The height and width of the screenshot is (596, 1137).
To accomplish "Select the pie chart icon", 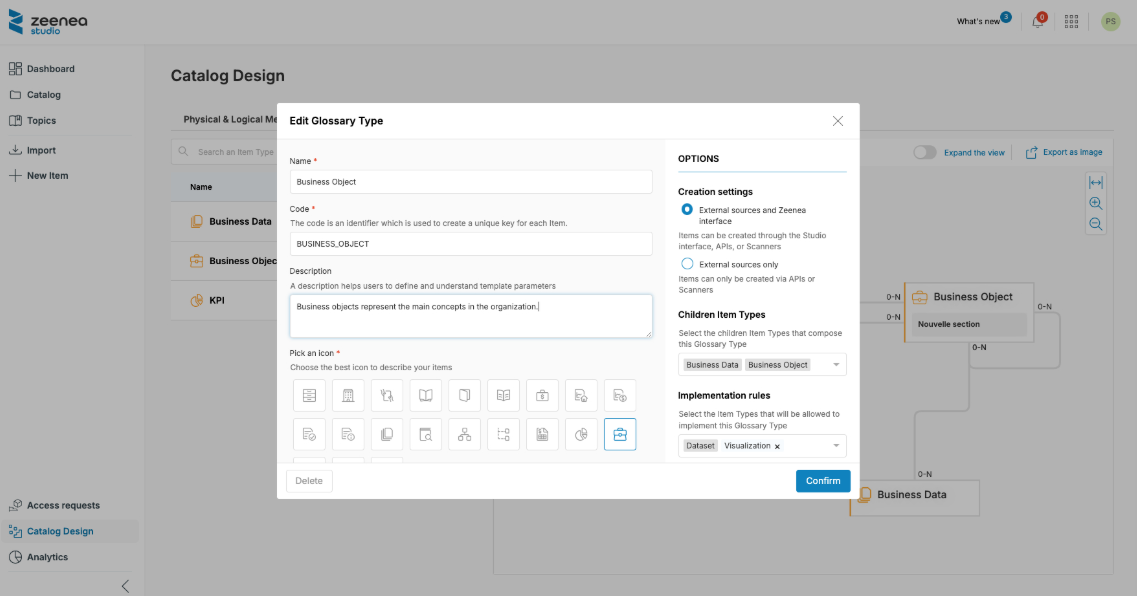I will click(x=581, y=435).
